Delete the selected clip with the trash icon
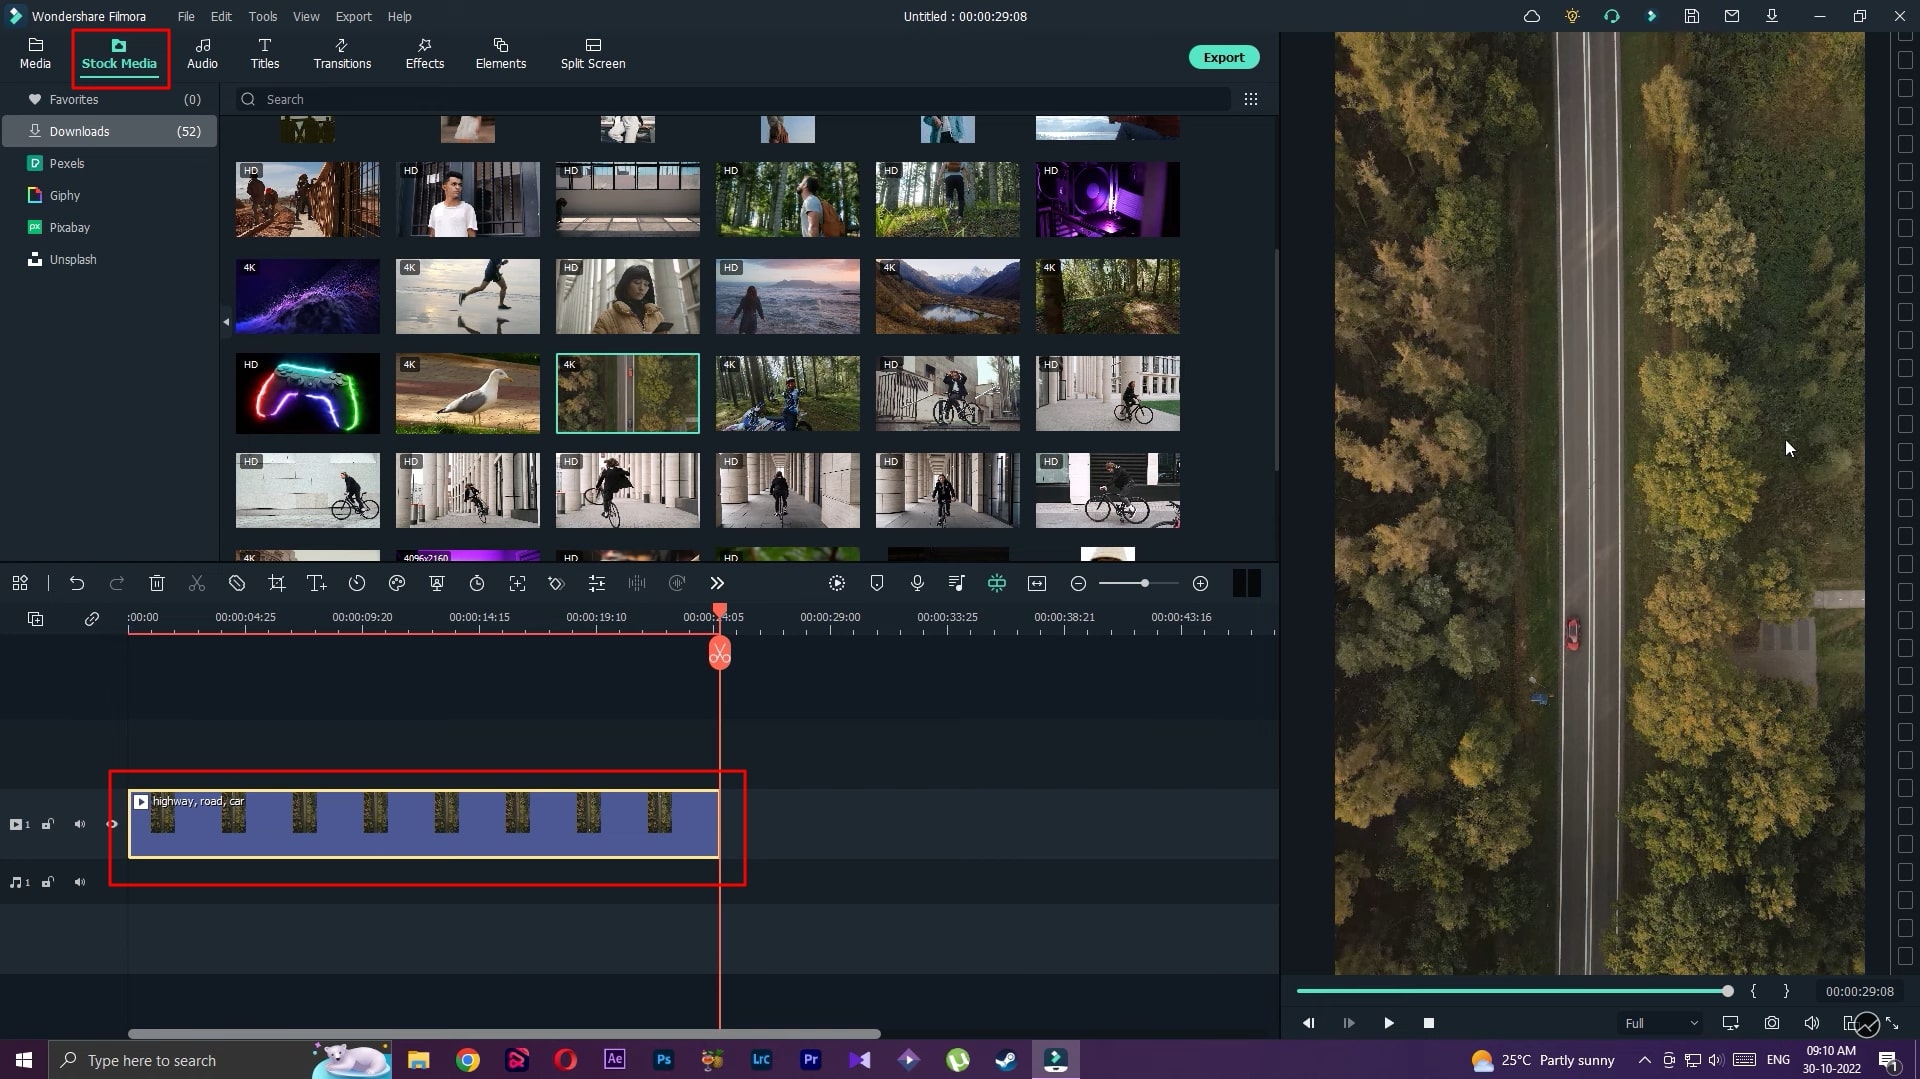The image size is (1920, 1079). click(157, 583)
